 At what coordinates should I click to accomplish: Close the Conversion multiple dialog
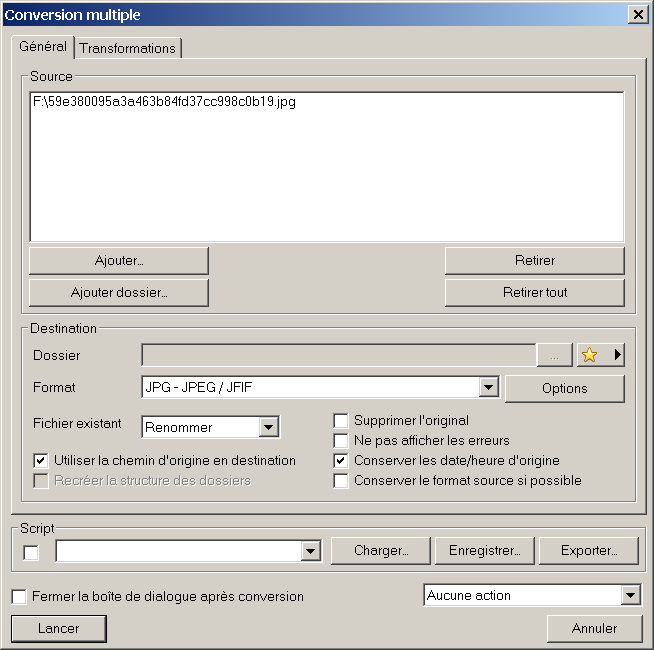pos(638,15)
